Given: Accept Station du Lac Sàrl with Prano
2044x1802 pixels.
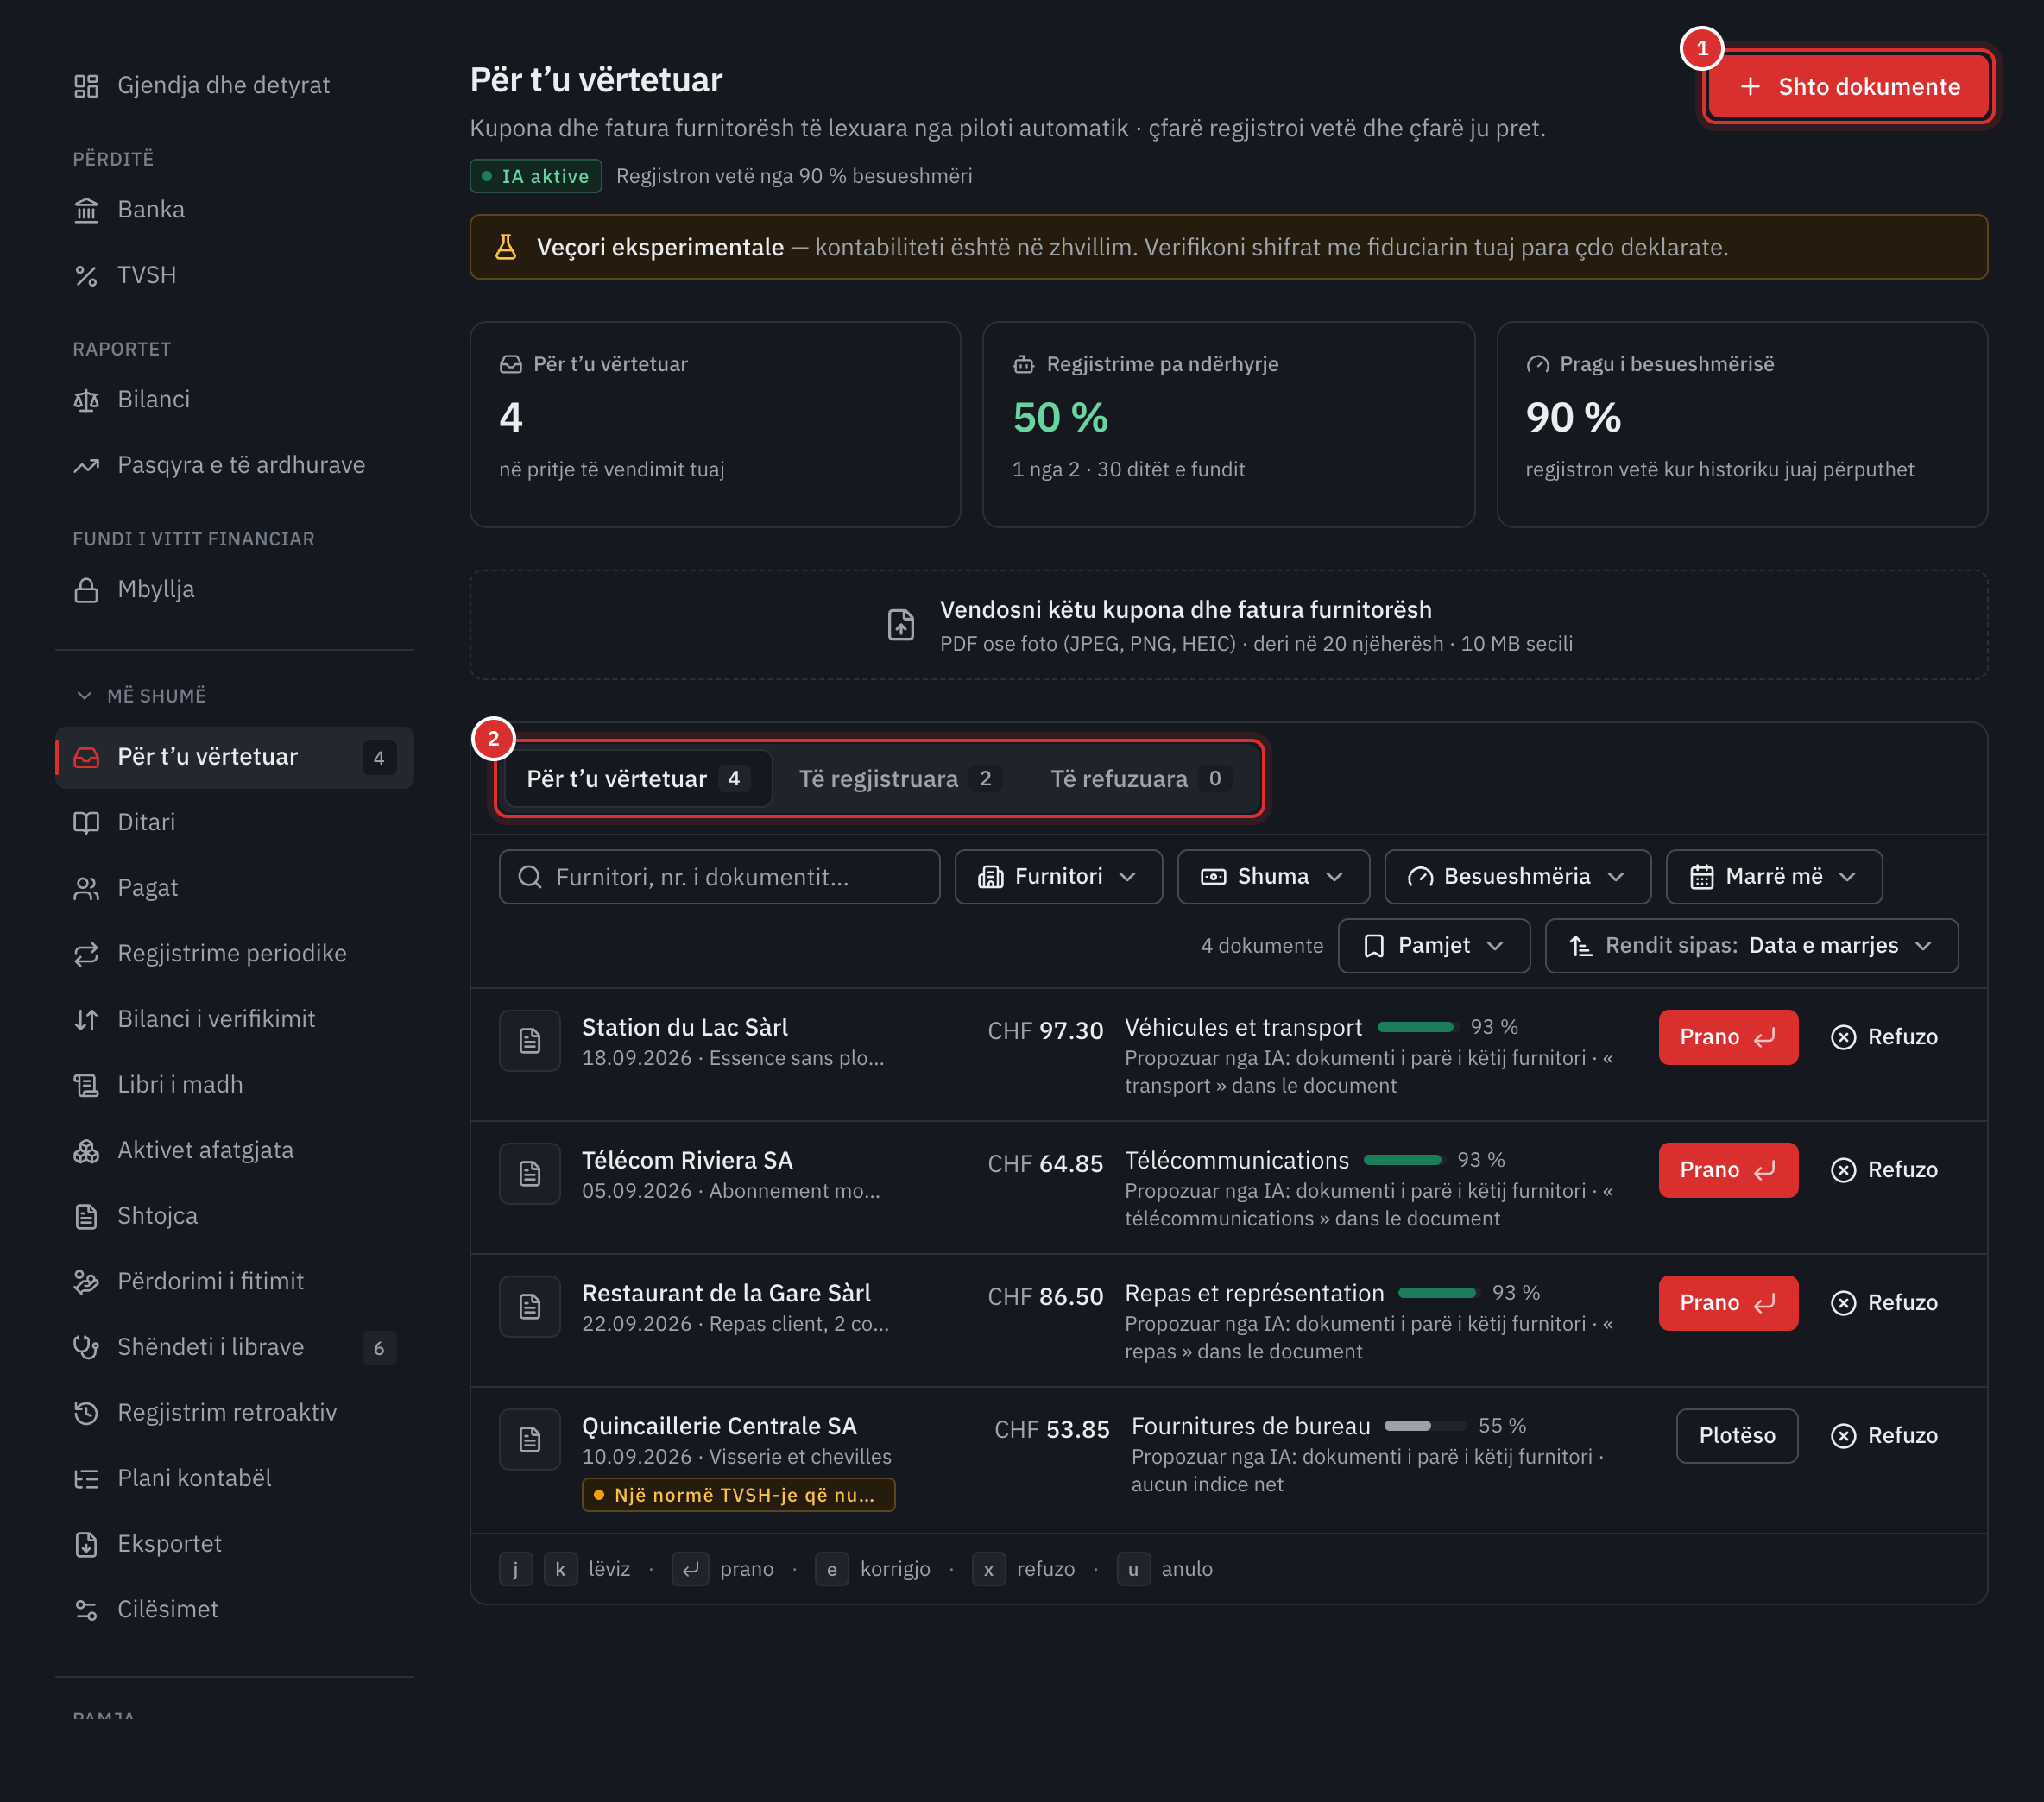Looking at the screenshot, I should 1727,1037.
